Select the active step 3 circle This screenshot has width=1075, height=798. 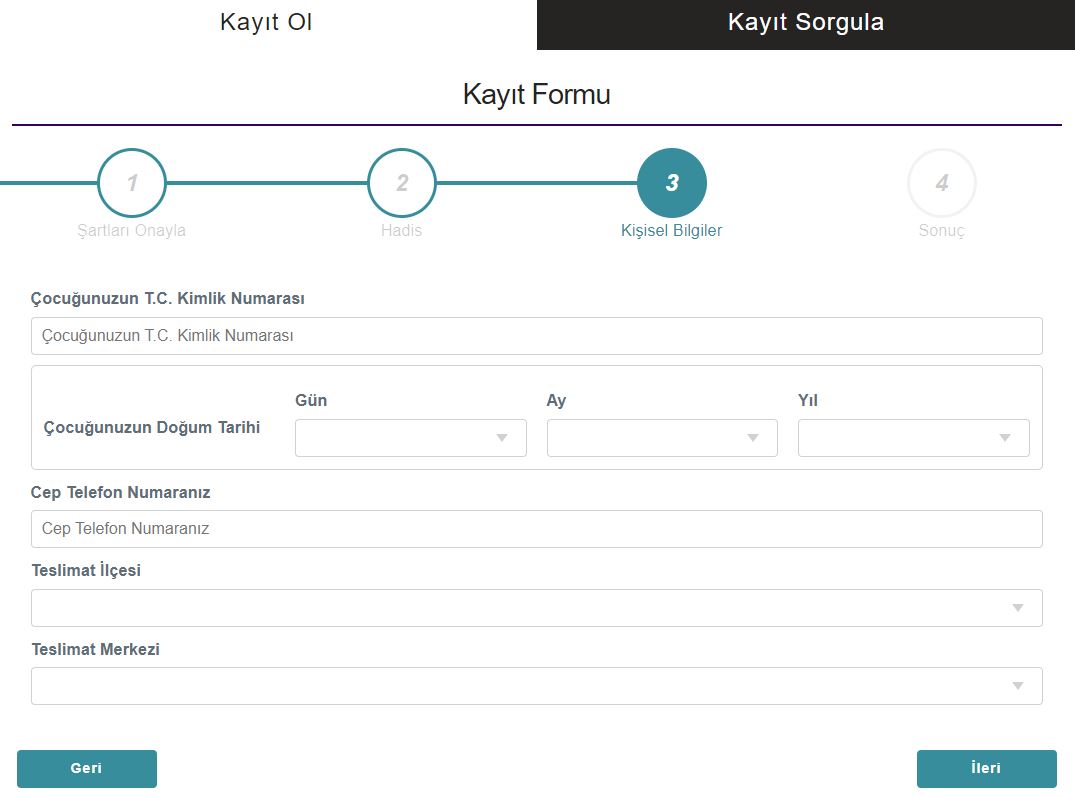pyautogui.click(x=672, y=183)
